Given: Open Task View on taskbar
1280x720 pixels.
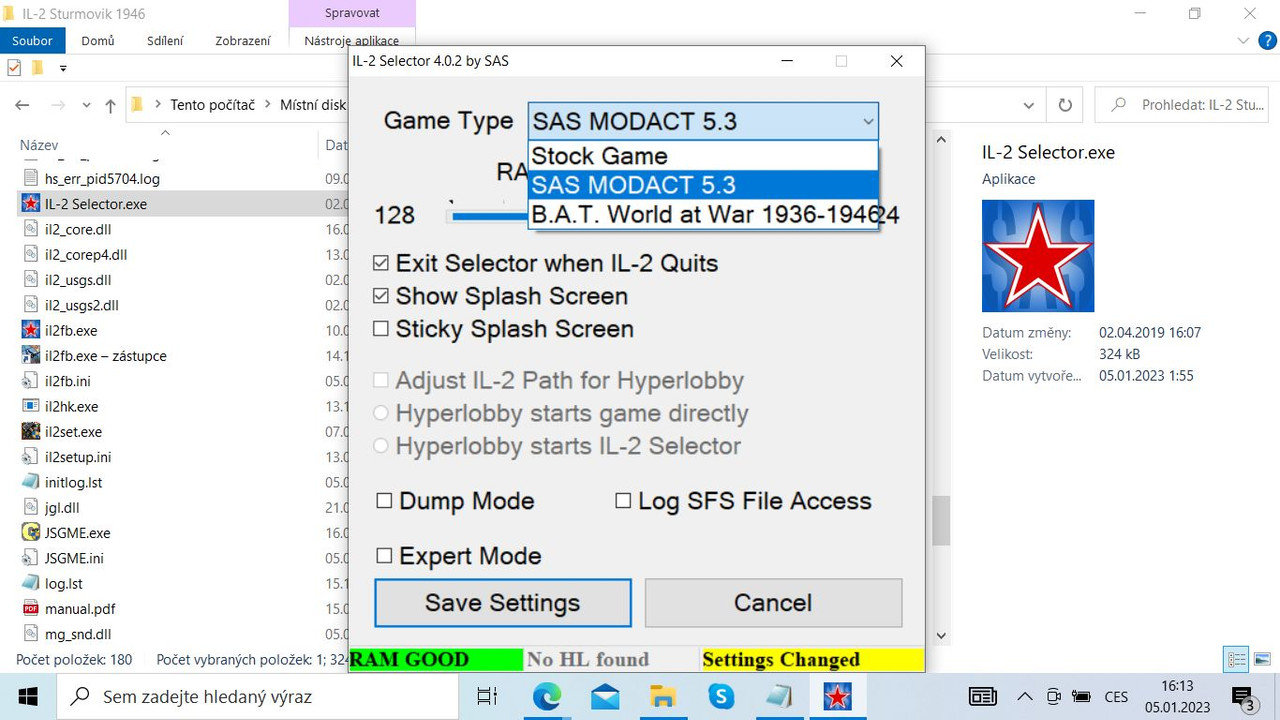Looking at the screenshot, I should 487,697.
